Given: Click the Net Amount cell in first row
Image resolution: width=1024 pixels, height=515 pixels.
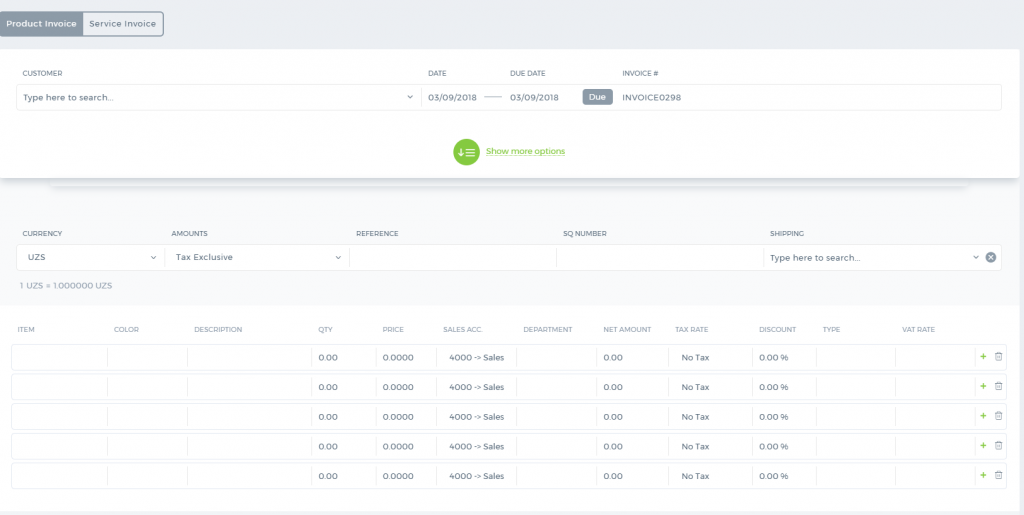Looking at the screenshot, I should (x=632, y=358).
